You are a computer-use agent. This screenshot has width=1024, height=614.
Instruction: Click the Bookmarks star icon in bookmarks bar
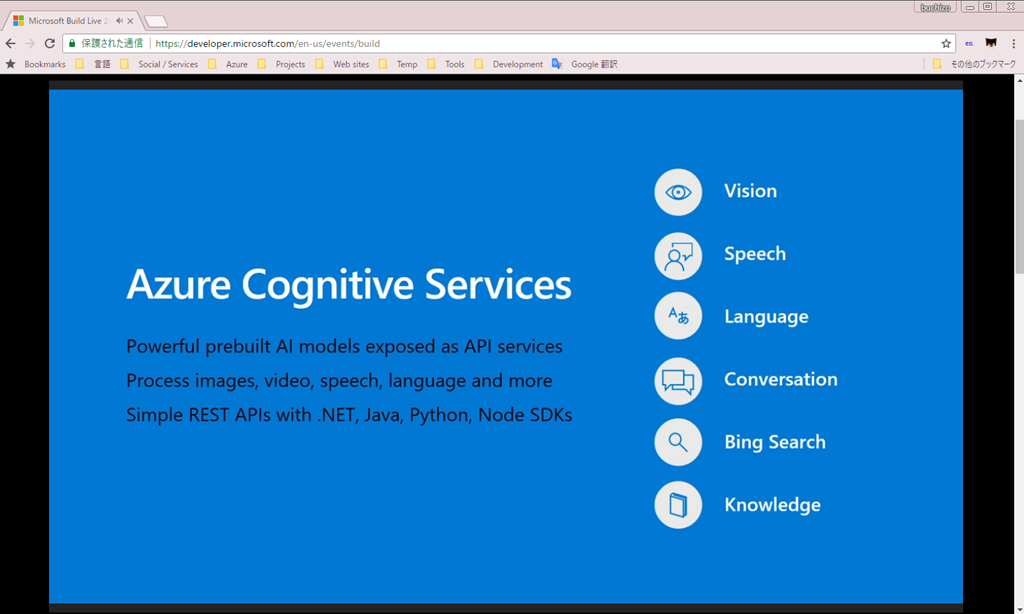(10, 64)
